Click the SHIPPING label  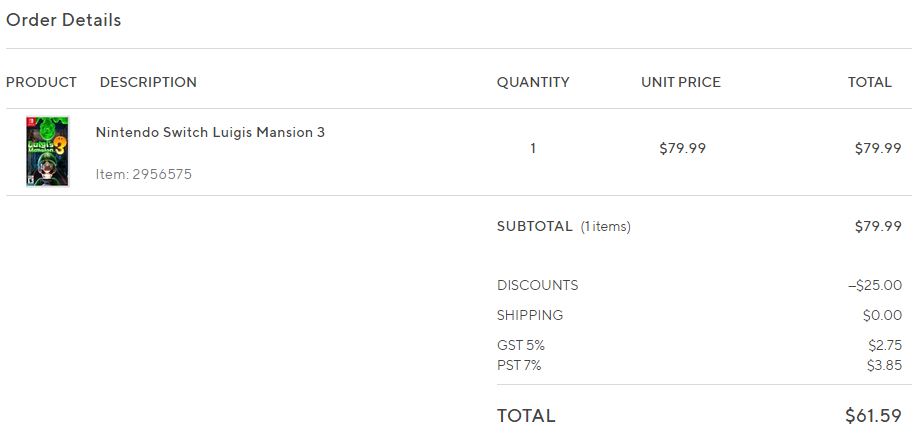coord(530,315)
